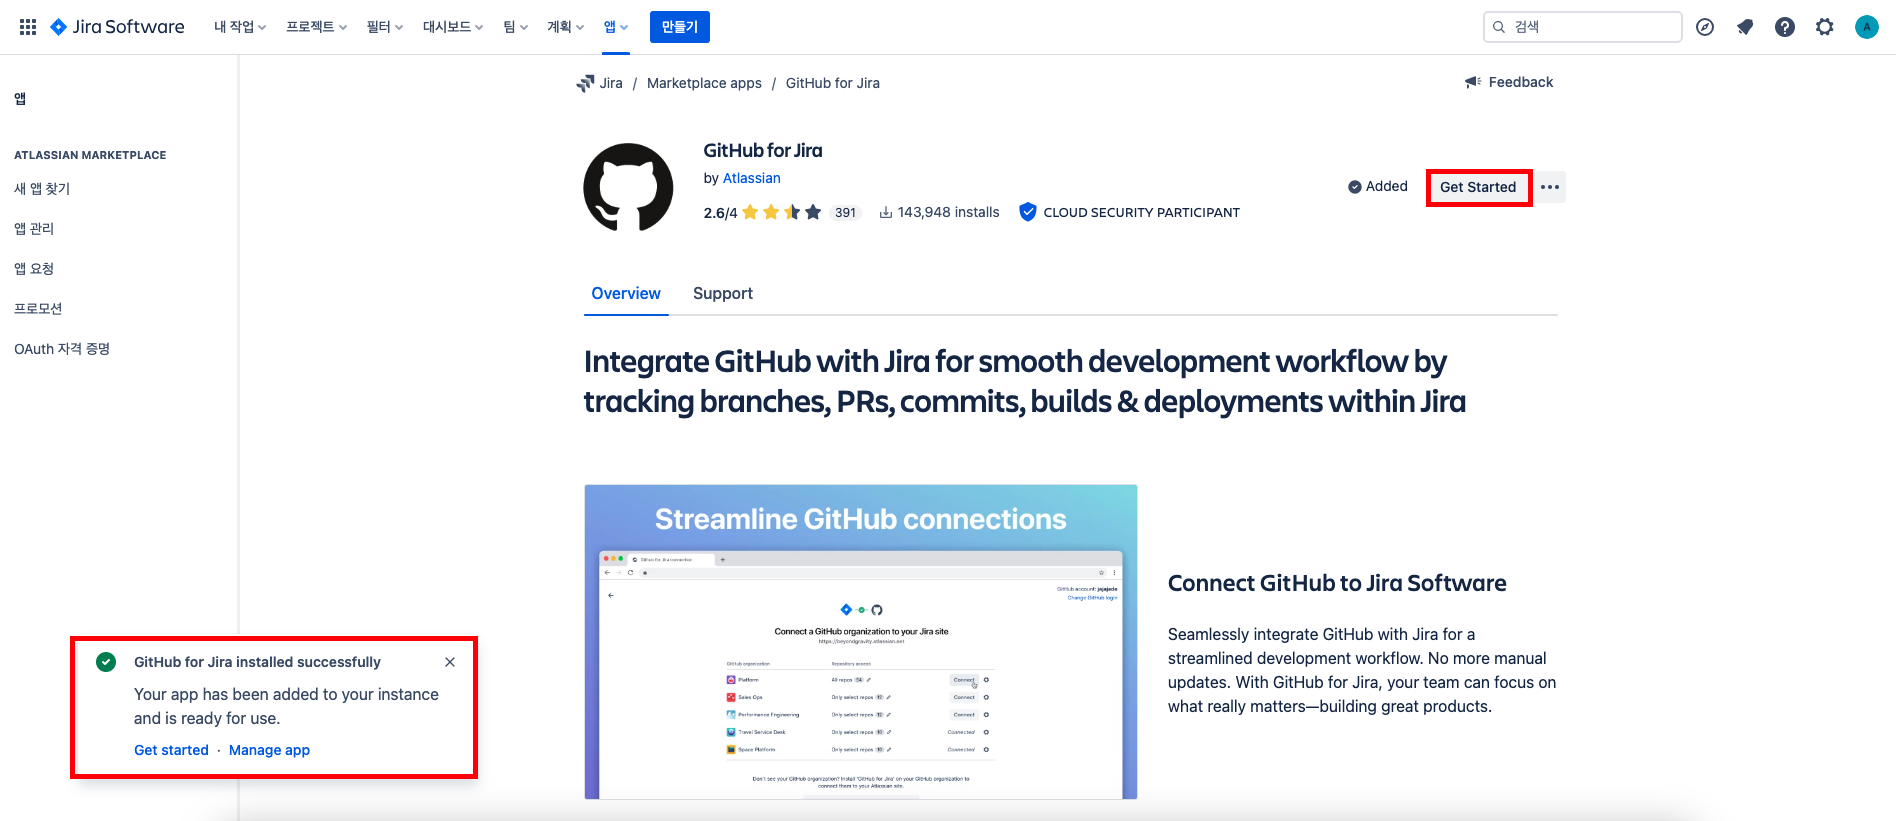Click the Get Started button near Added
Viewport: 1896px width, 821px height.
pyautogui.click(x=1478, y=187)
